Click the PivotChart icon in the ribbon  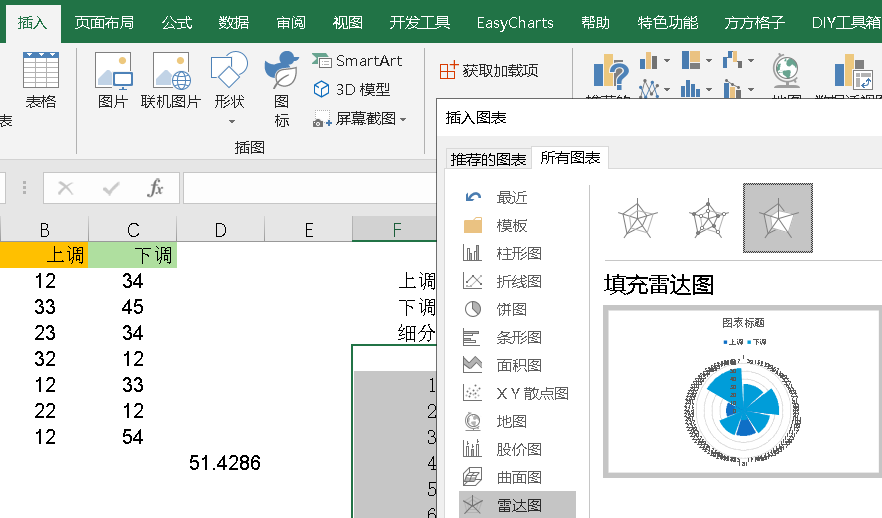pyautogui.click(x=853, y=72)
